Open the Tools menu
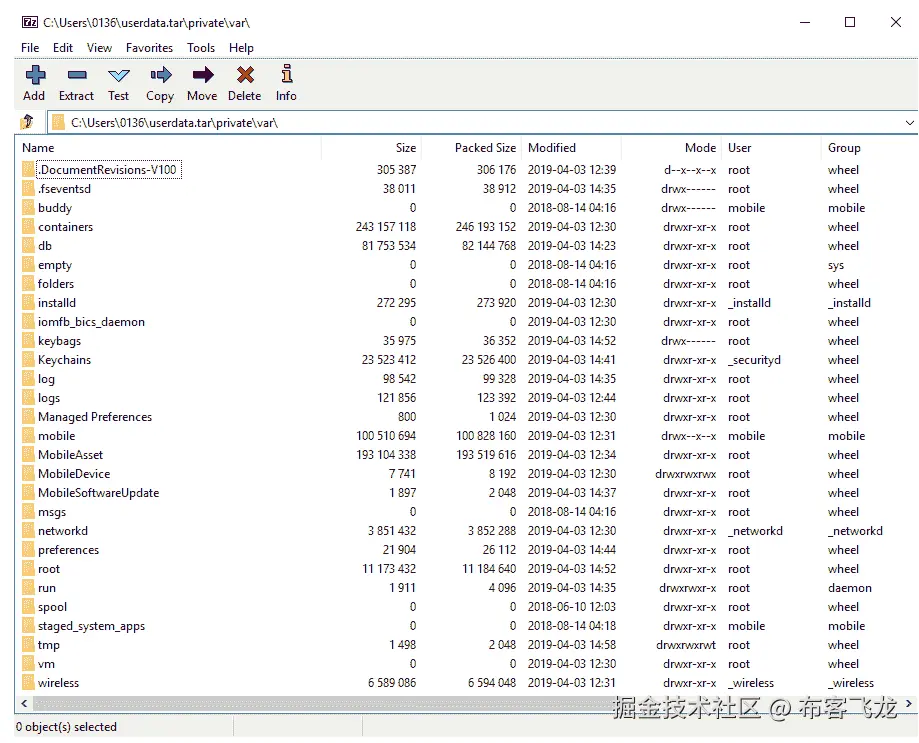Viewport: 919px width, 743px height. pos(200,48)
